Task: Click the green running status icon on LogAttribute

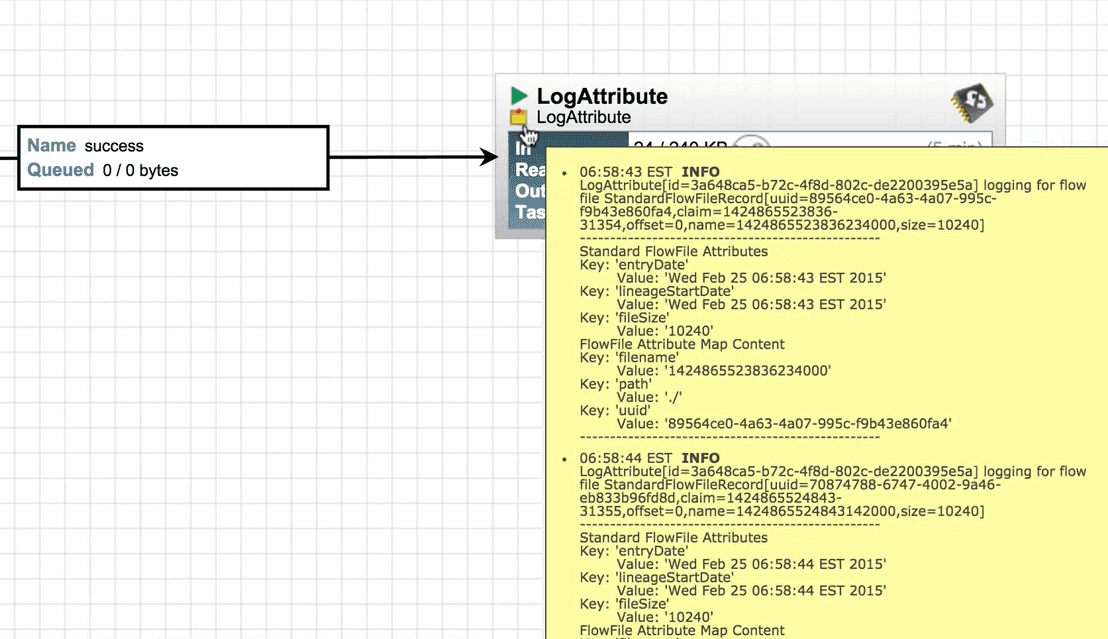Action: pyautogui.click(x=518, y=96)
